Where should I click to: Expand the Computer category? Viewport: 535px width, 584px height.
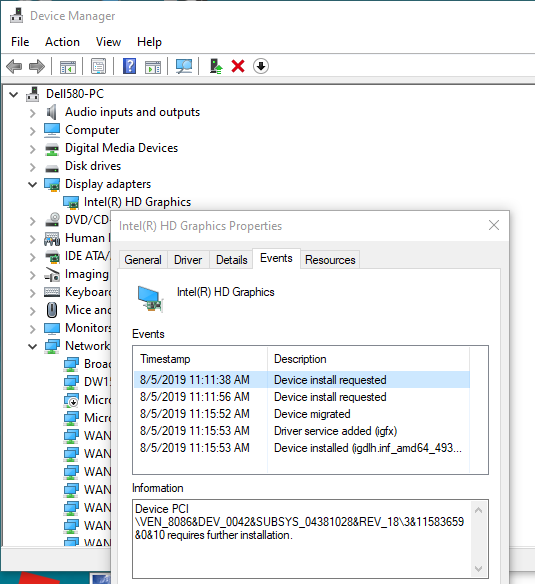[x=32, y=130]
